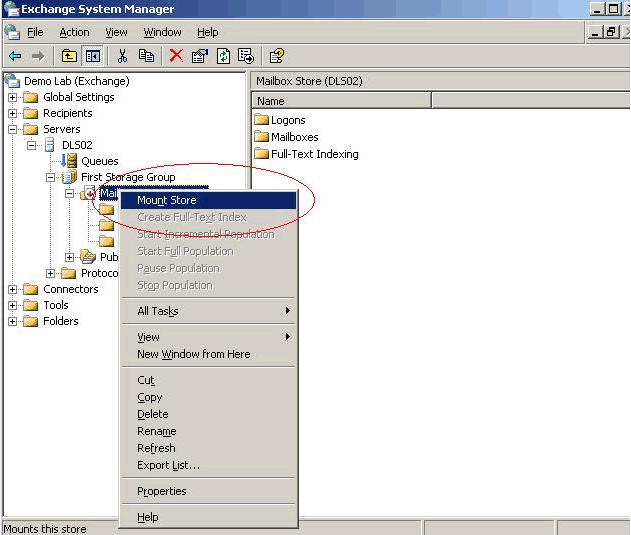Expand the Recipients node

12,114
